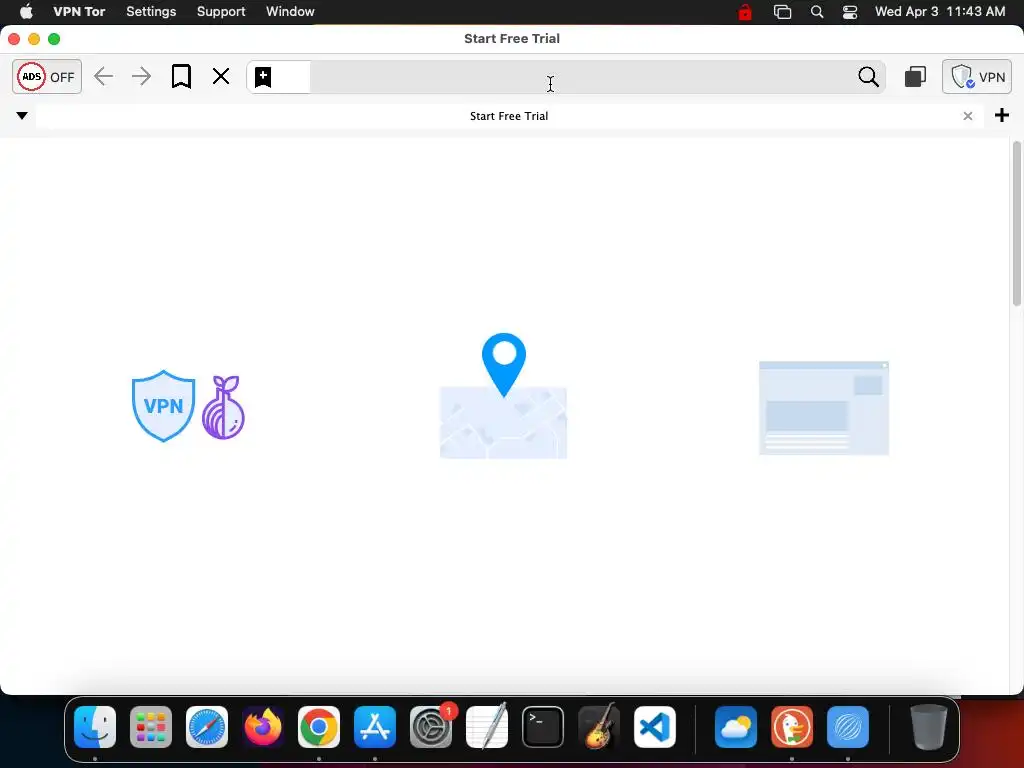Select the Start Free Trial tab
The image size is (1024, 768).
coord(509,116)
